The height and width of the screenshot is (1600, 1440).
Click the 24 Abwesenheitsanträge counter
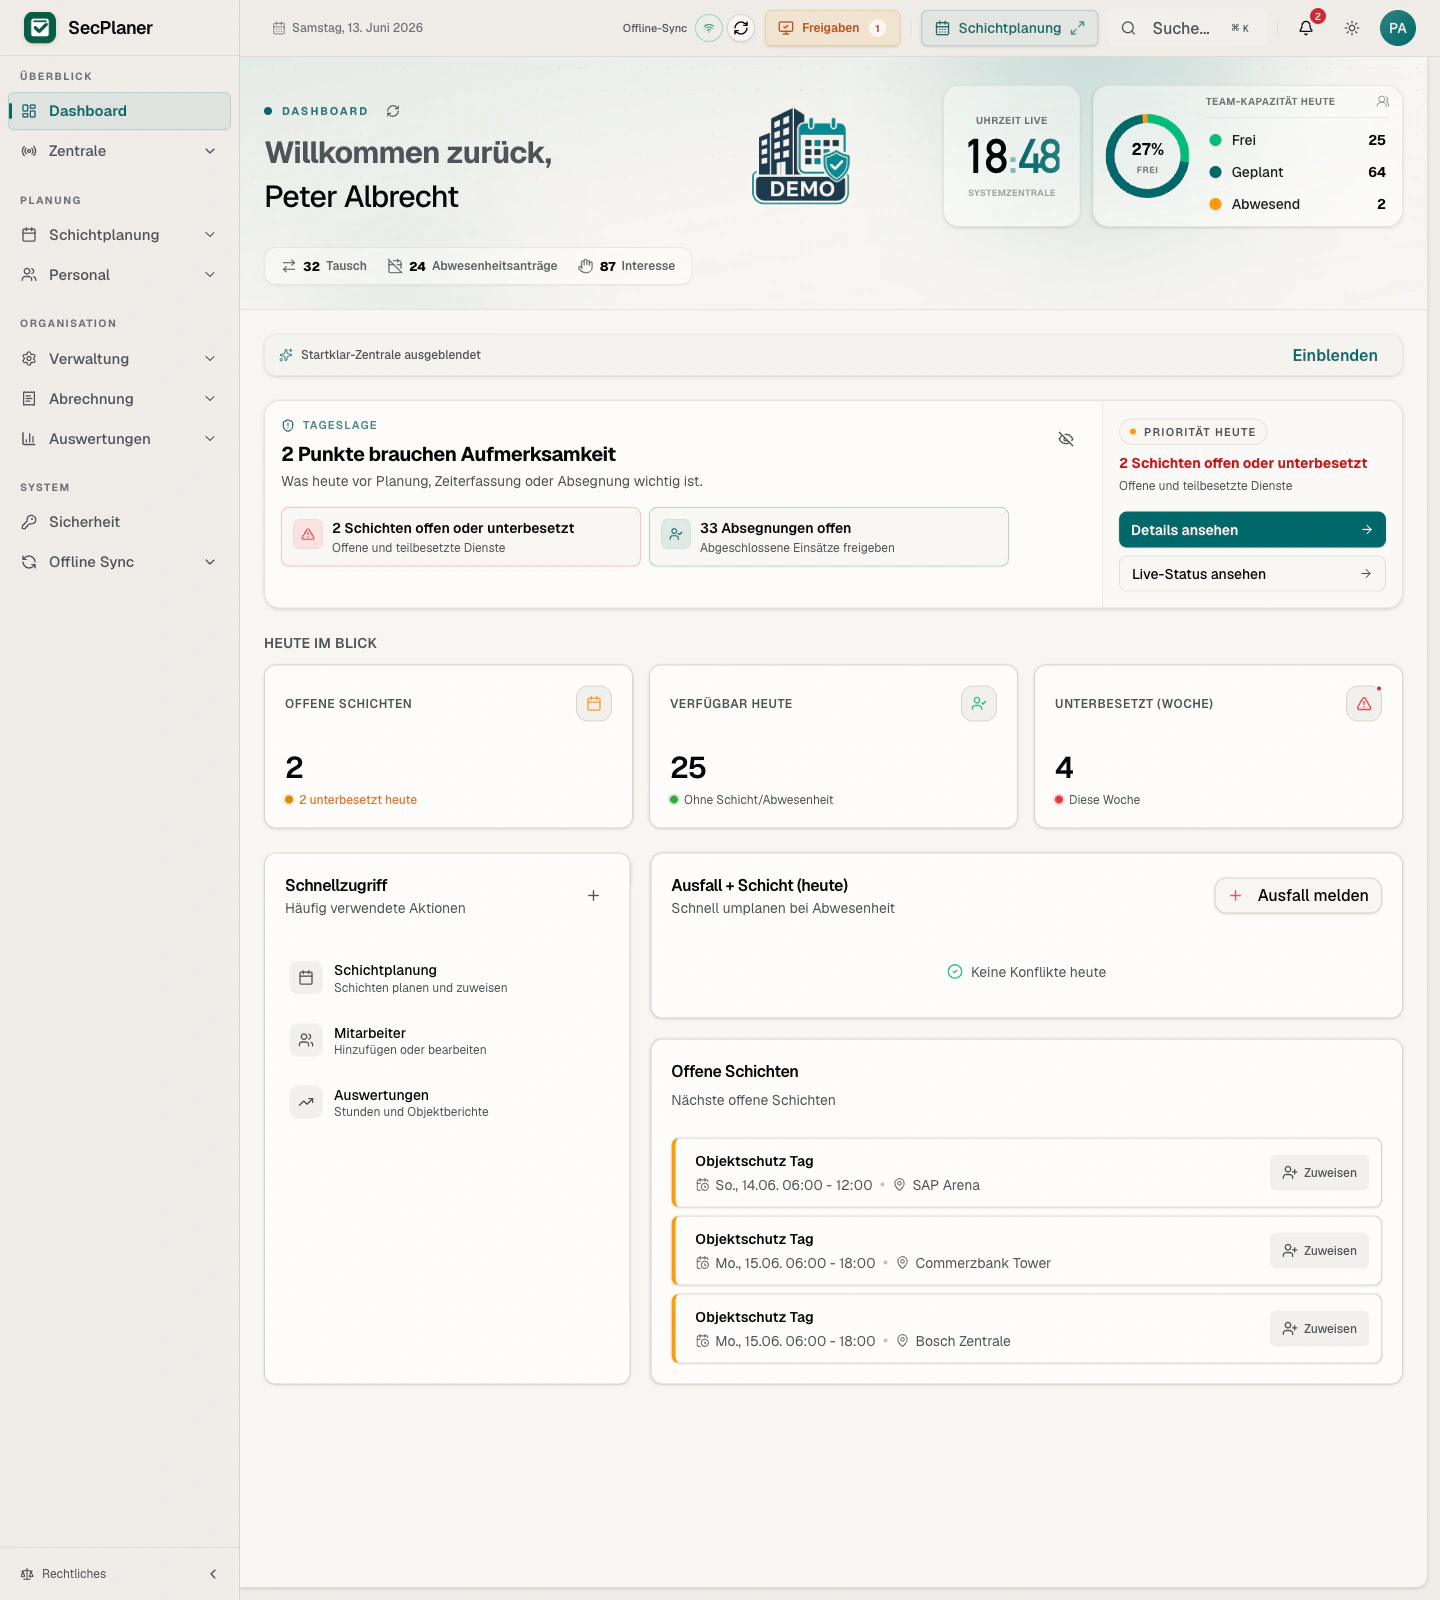click(472, 266)
